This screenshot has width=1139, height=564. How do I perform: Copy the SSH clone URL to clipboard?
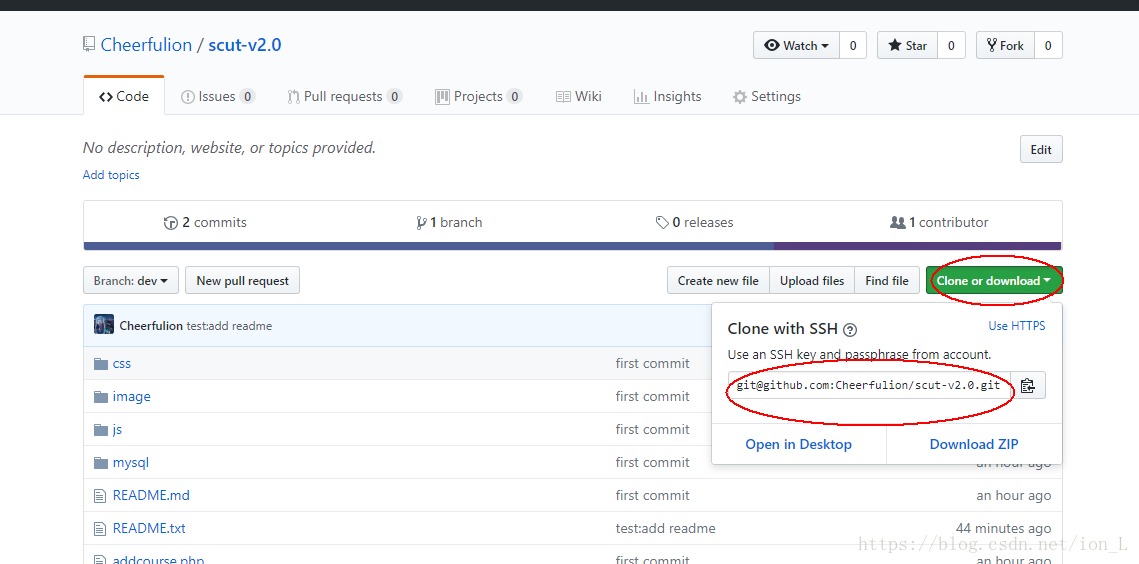1027,385
